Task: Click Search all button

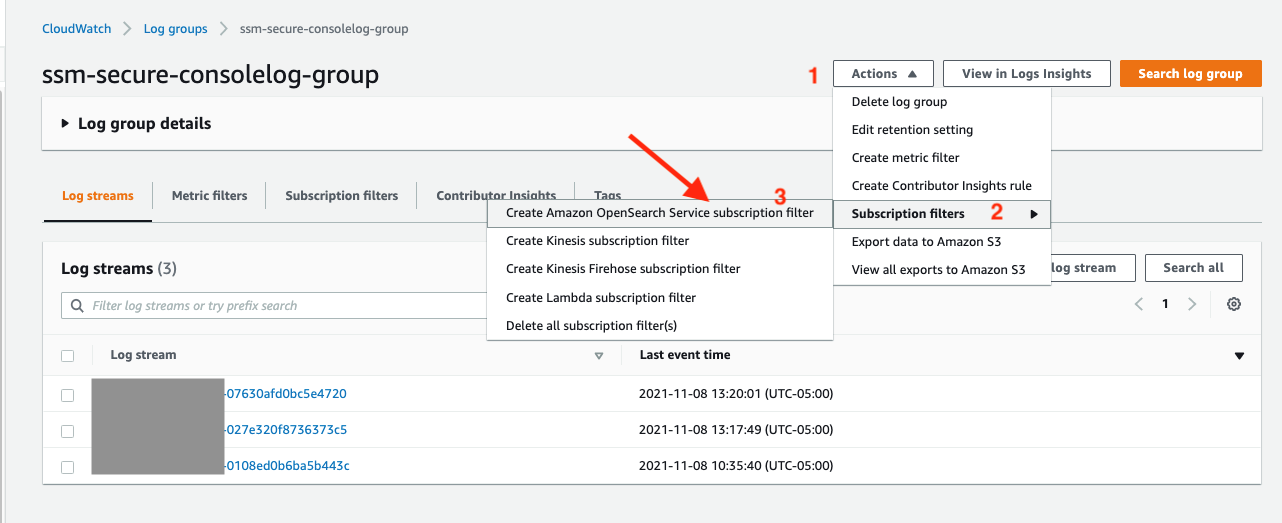Action: 1193,268
